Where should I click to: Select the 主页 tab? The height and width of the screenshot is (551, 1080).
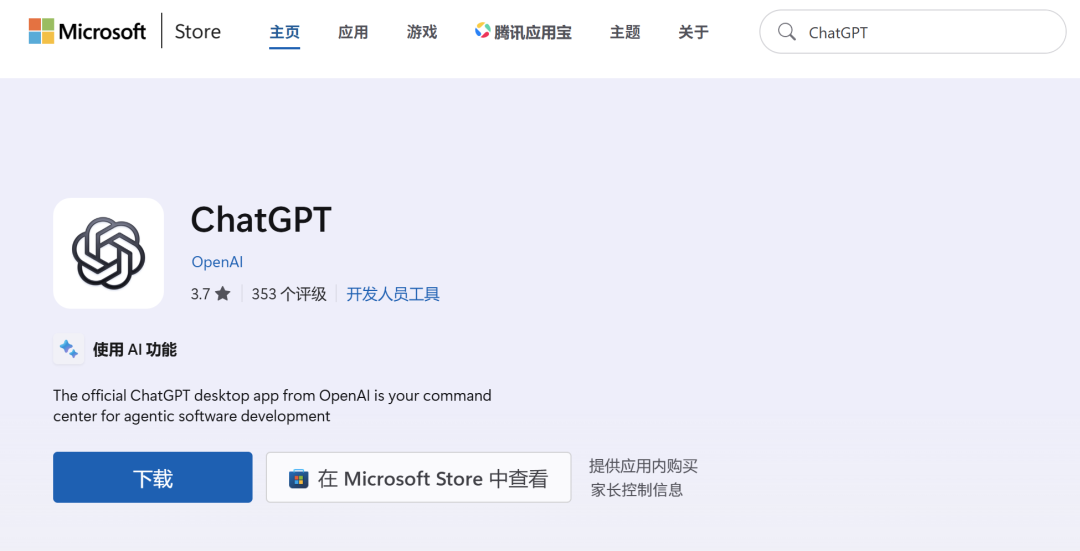tap(284, 32)
